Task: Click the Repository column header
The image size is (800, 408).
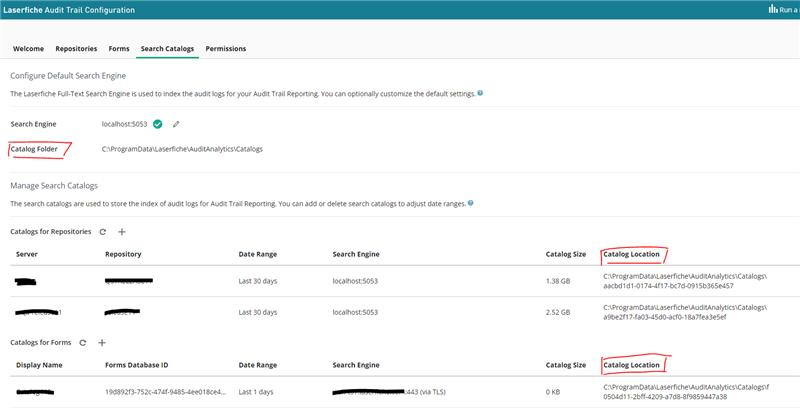Action: coord(123,254)
